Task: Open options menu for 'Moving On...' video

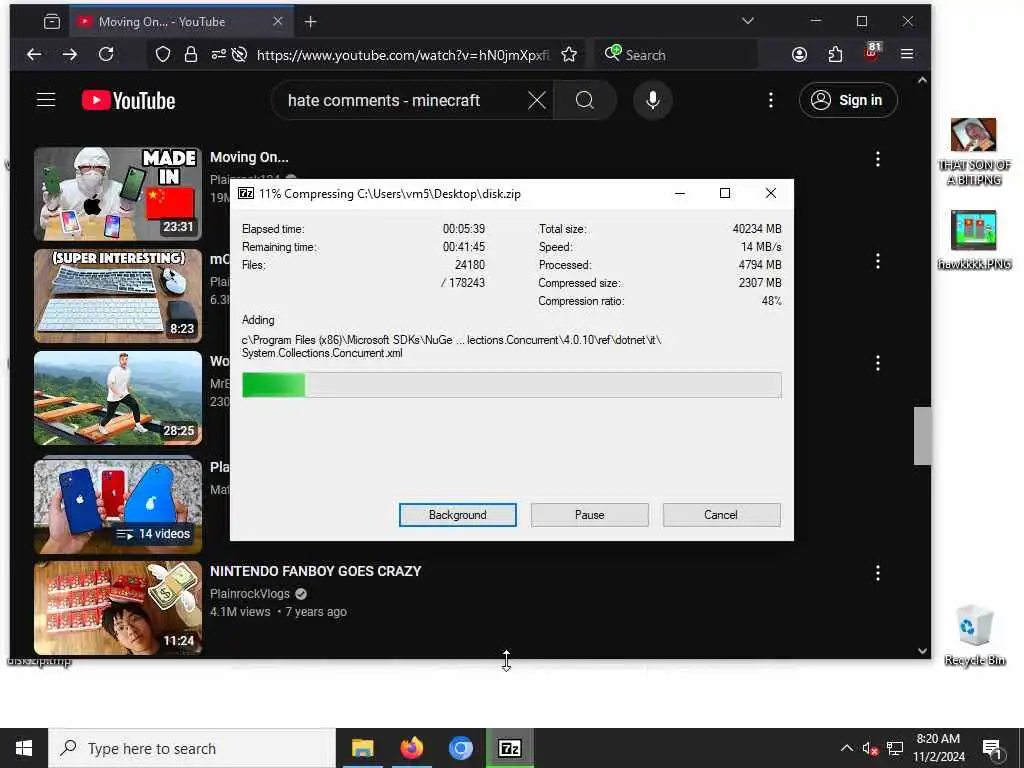Action: coord(878,159)
